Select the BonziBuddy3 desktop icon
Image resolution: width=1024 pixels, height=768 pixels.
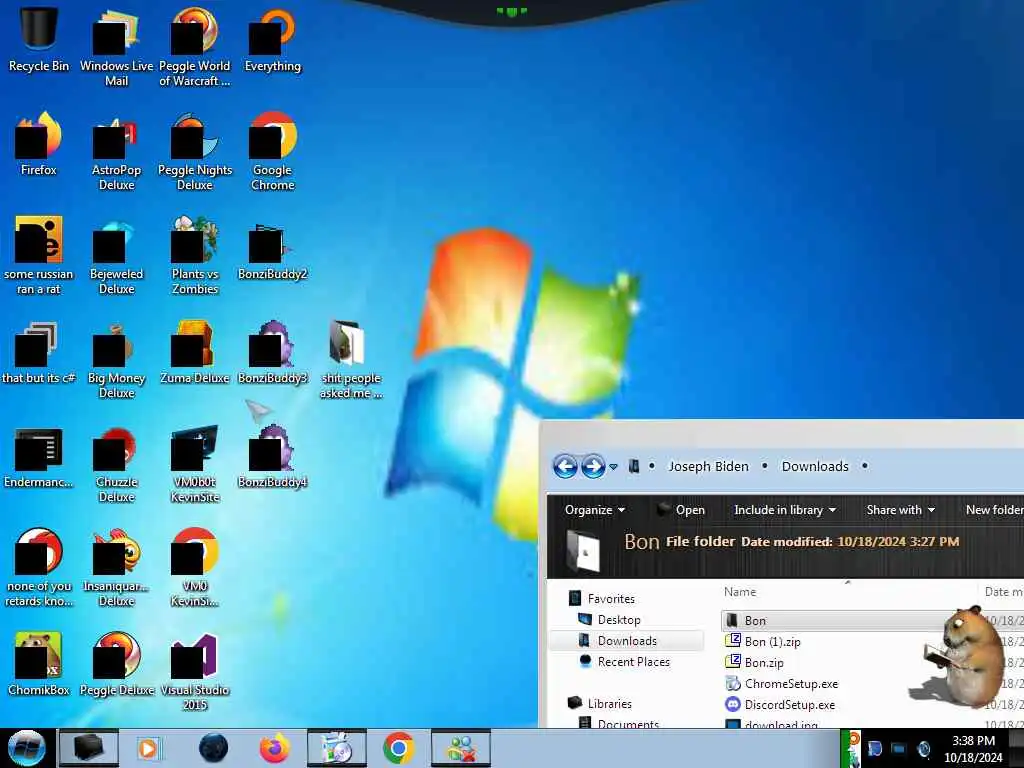pos(272,353)
